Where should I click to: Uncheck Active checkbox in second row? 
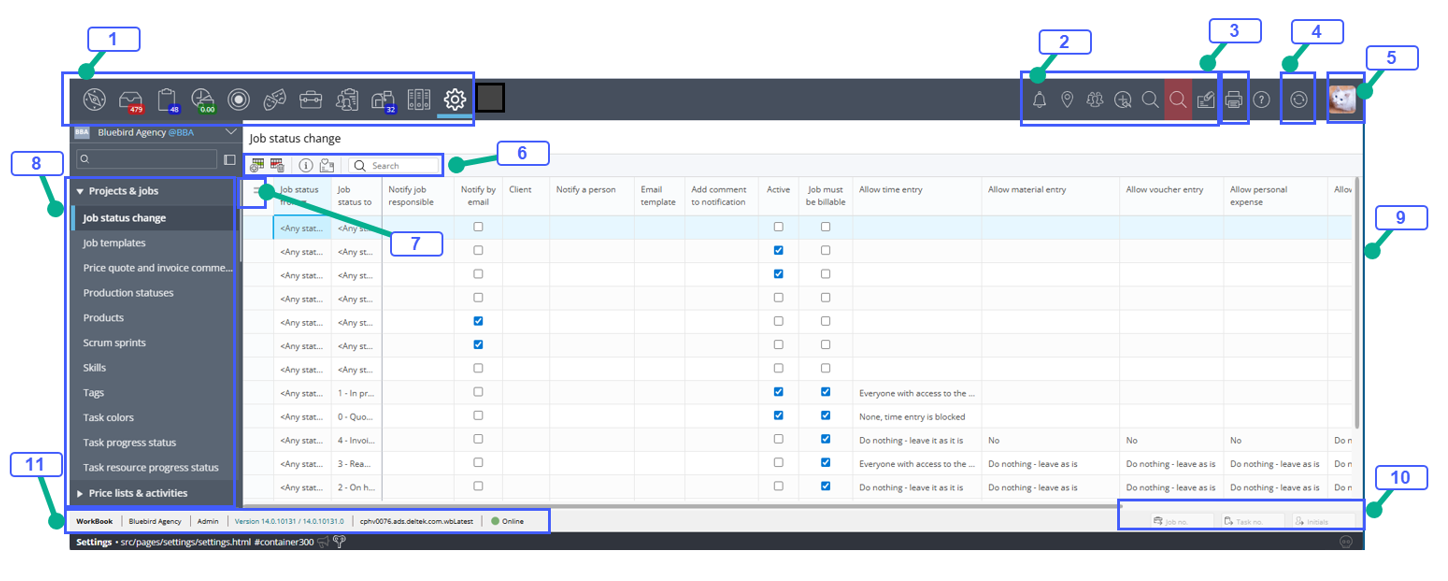coord(778,250)
